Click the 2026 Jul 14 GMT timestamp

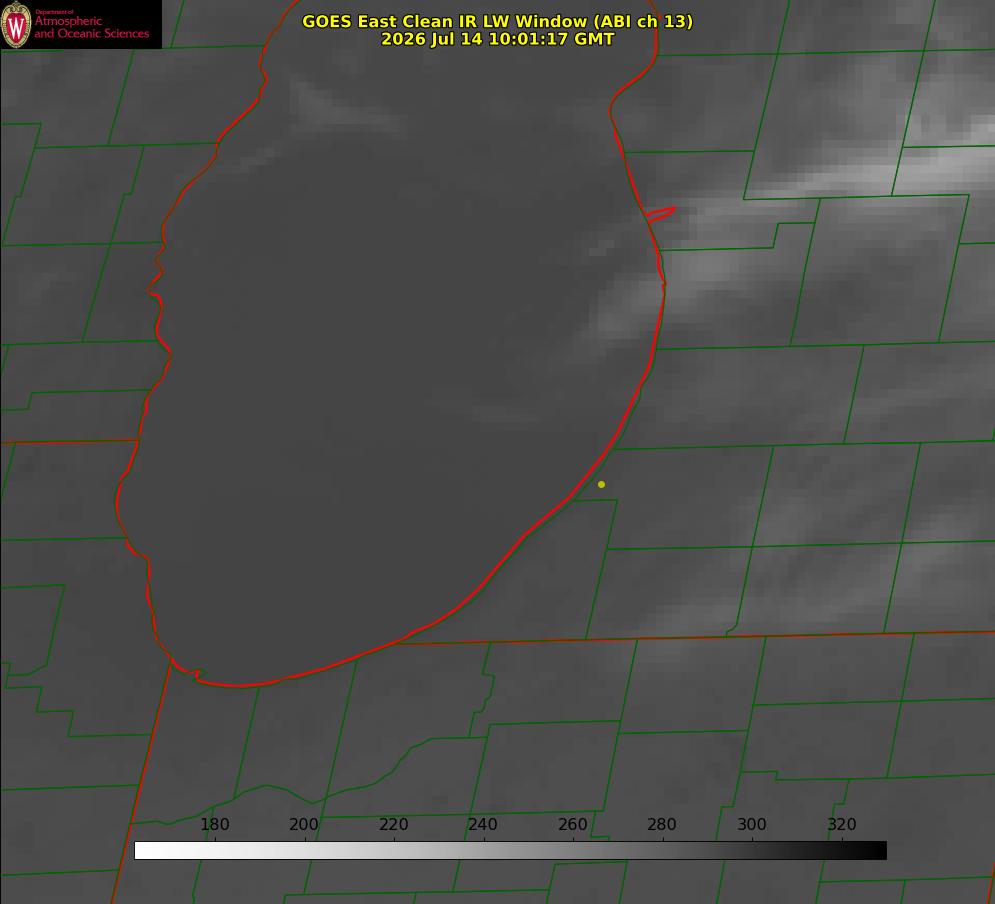498,39
